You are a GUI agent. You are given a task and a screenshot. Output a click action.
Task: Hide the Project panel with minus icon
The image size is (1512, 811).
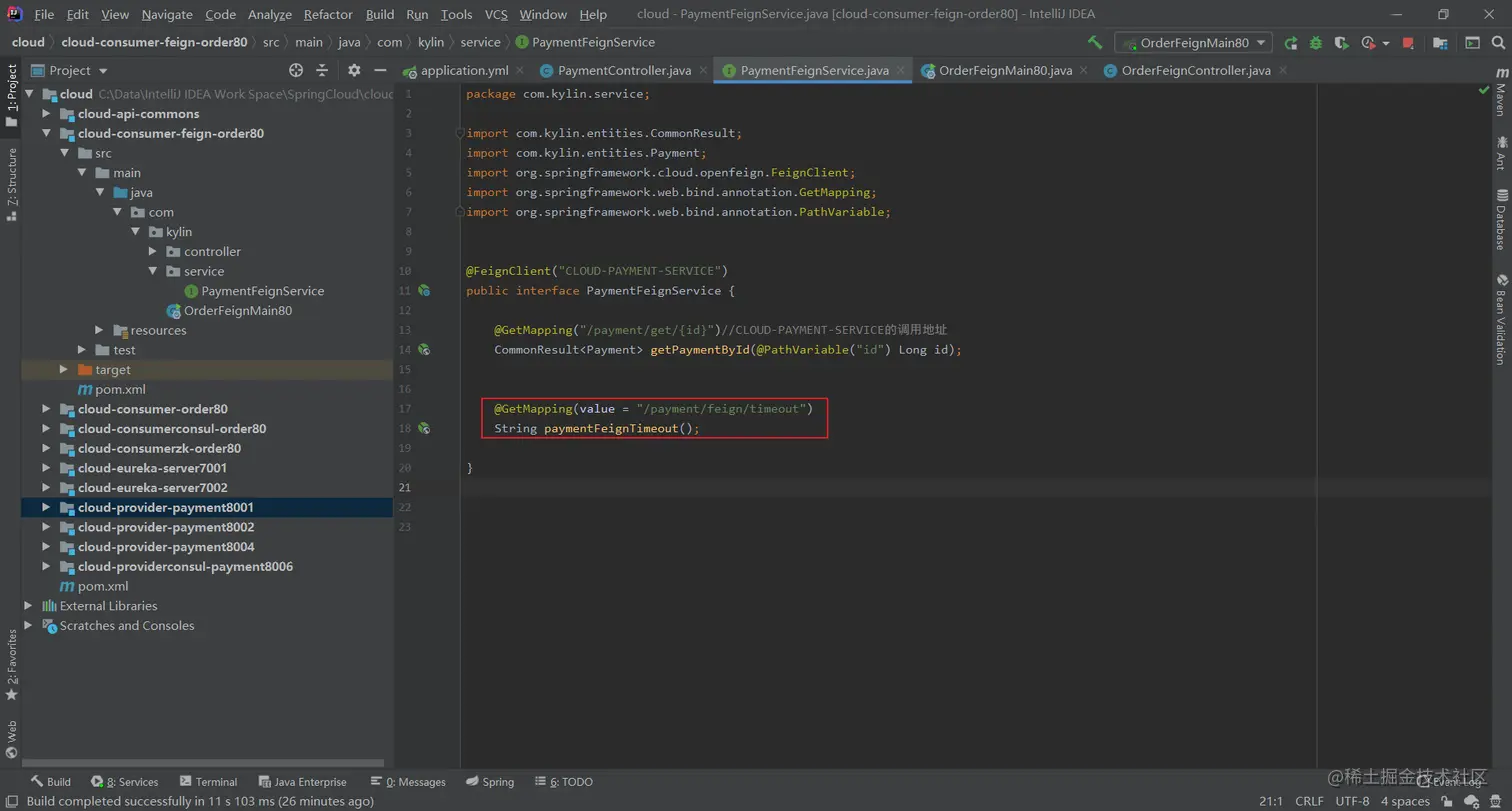pyautogui.click(x=380, y=70)
